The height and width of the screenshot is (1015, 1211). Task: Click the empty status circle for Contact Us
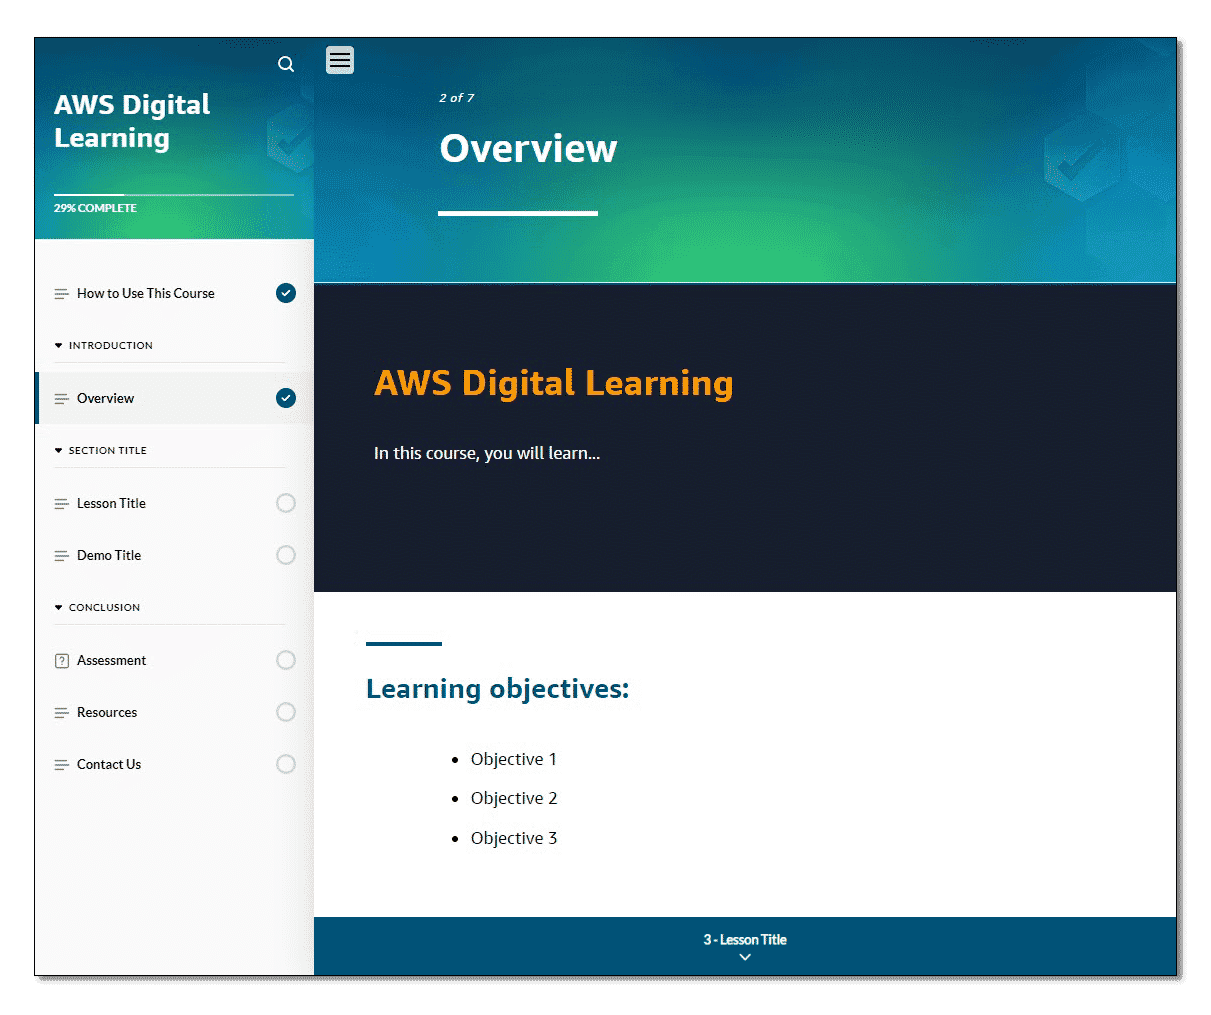click(x=286, y=764)
